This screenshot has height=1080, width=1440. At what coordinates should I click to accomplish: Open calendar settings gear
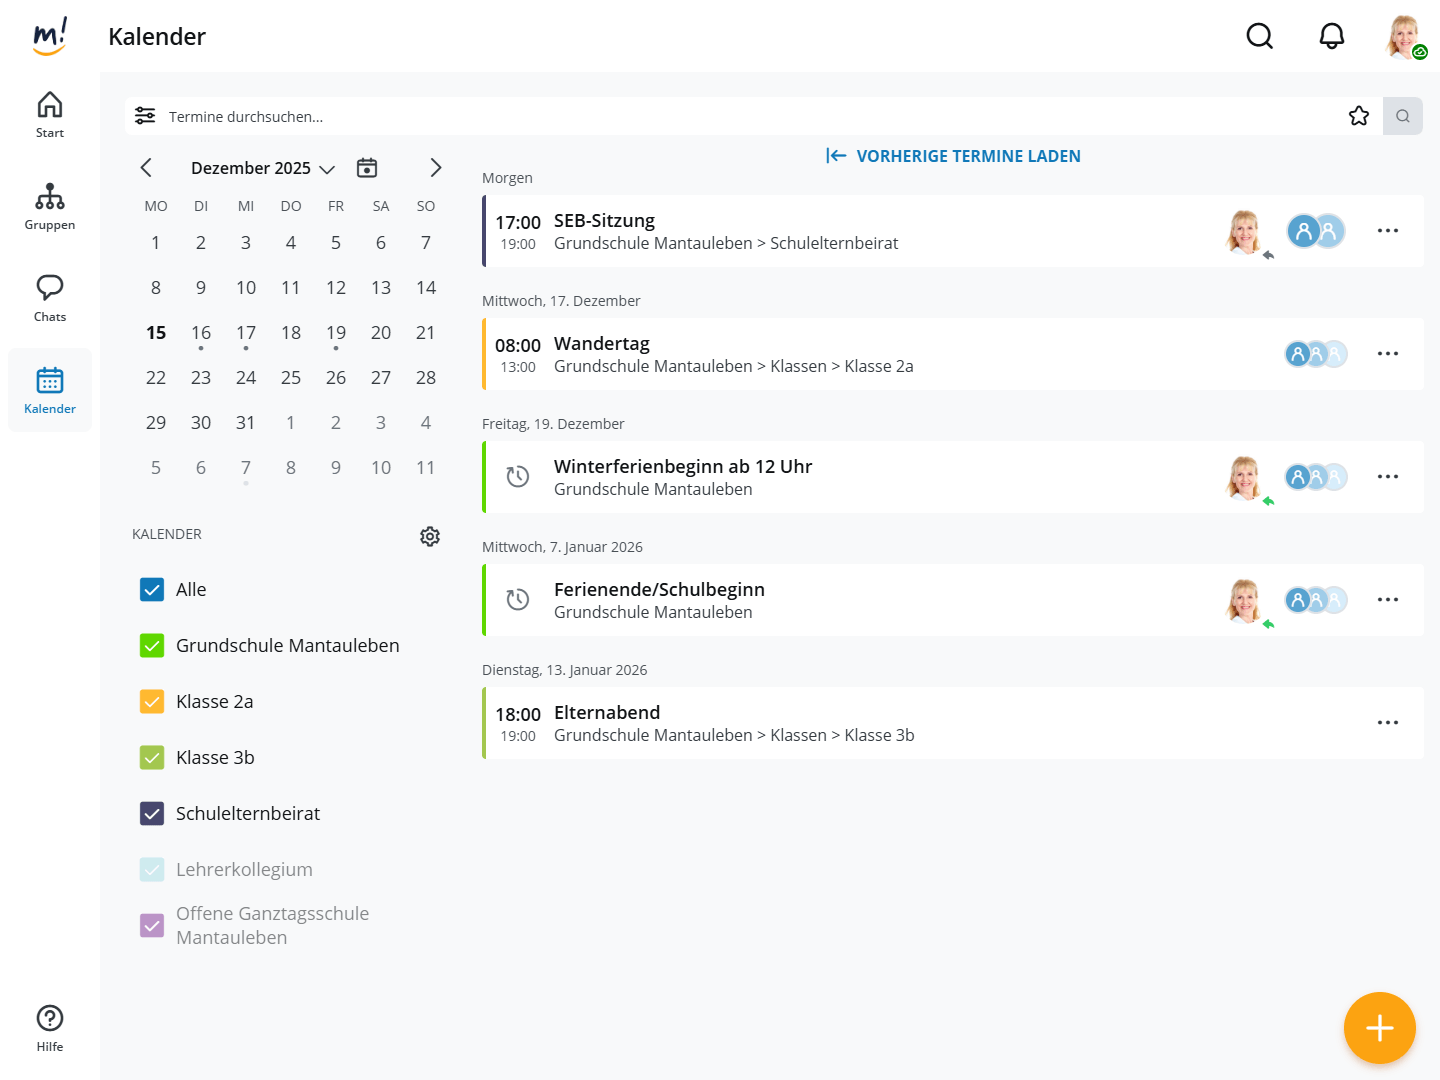430,536
